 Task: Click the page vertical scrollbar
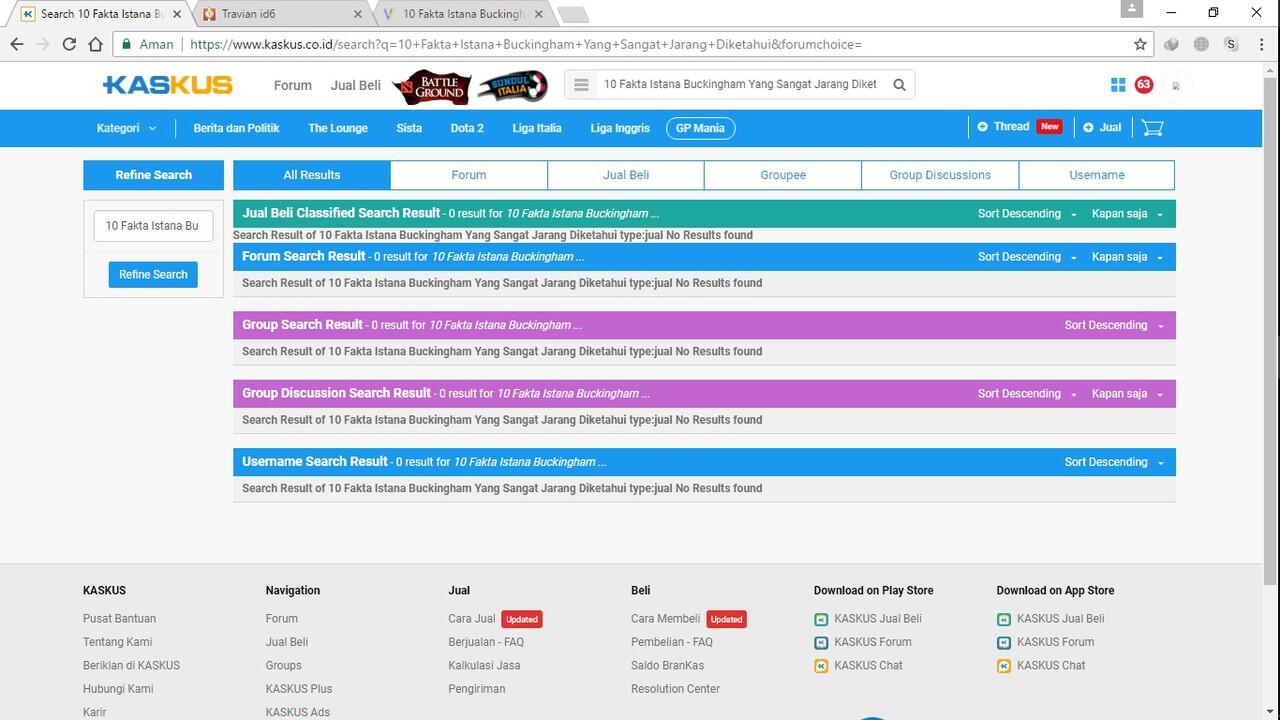pos(1271,330)
